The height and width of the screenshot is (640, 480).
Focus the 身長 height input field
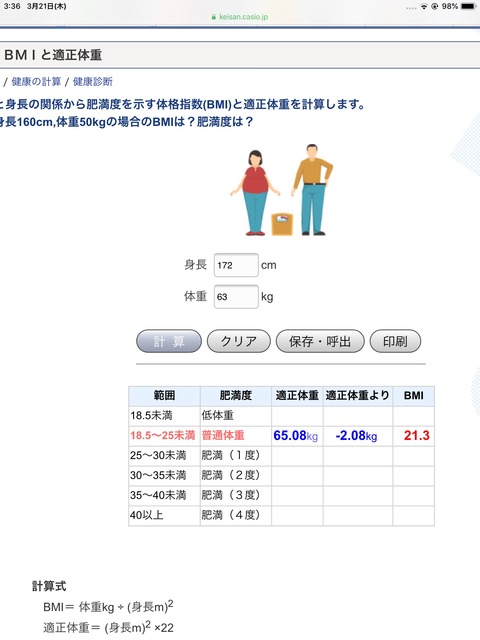coord(236,265)
